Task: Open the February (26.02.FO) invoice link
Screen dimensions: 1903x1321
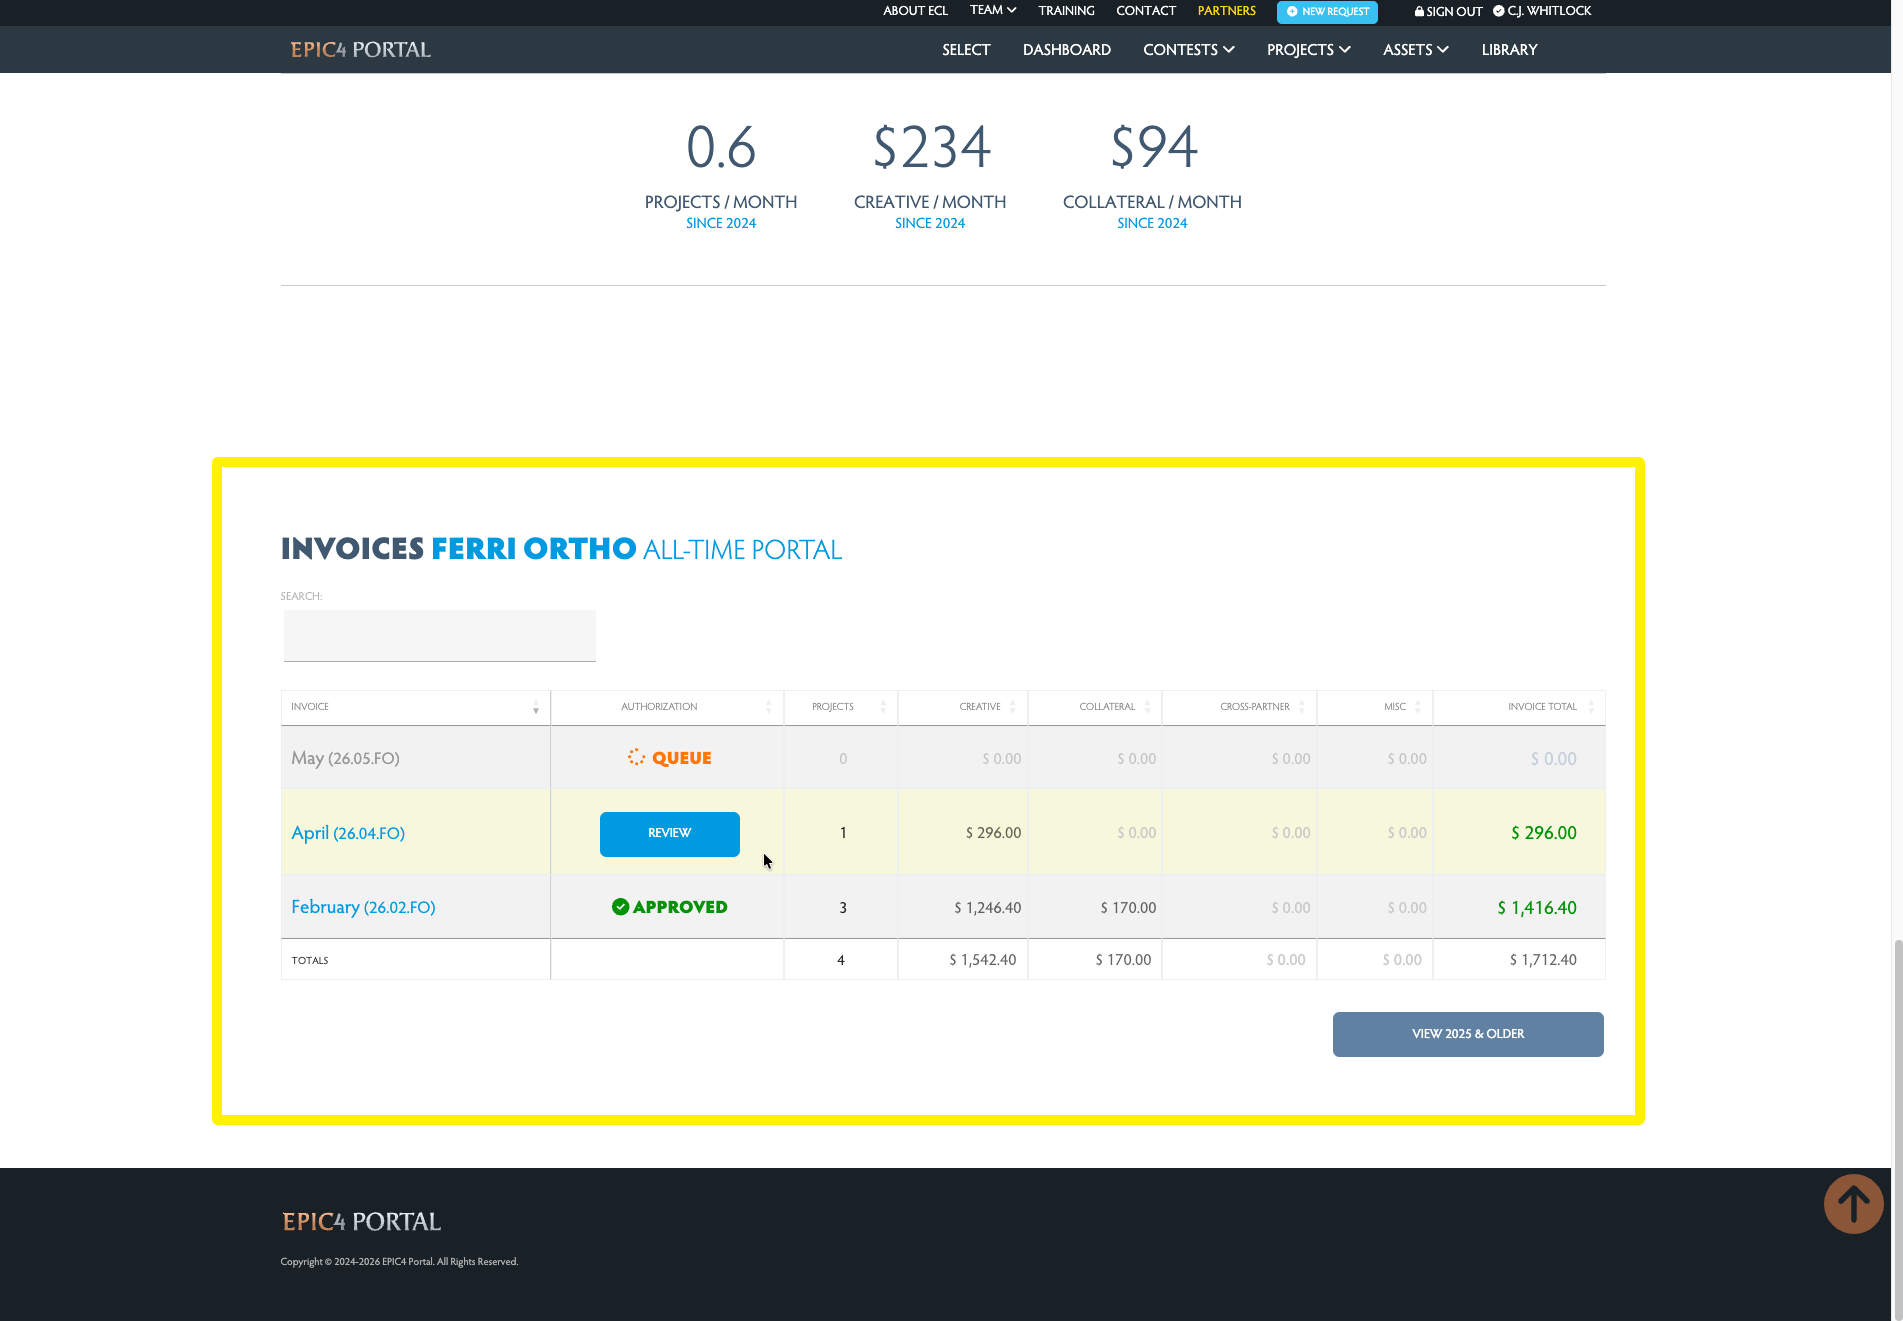Action: [x=363, y=907]
